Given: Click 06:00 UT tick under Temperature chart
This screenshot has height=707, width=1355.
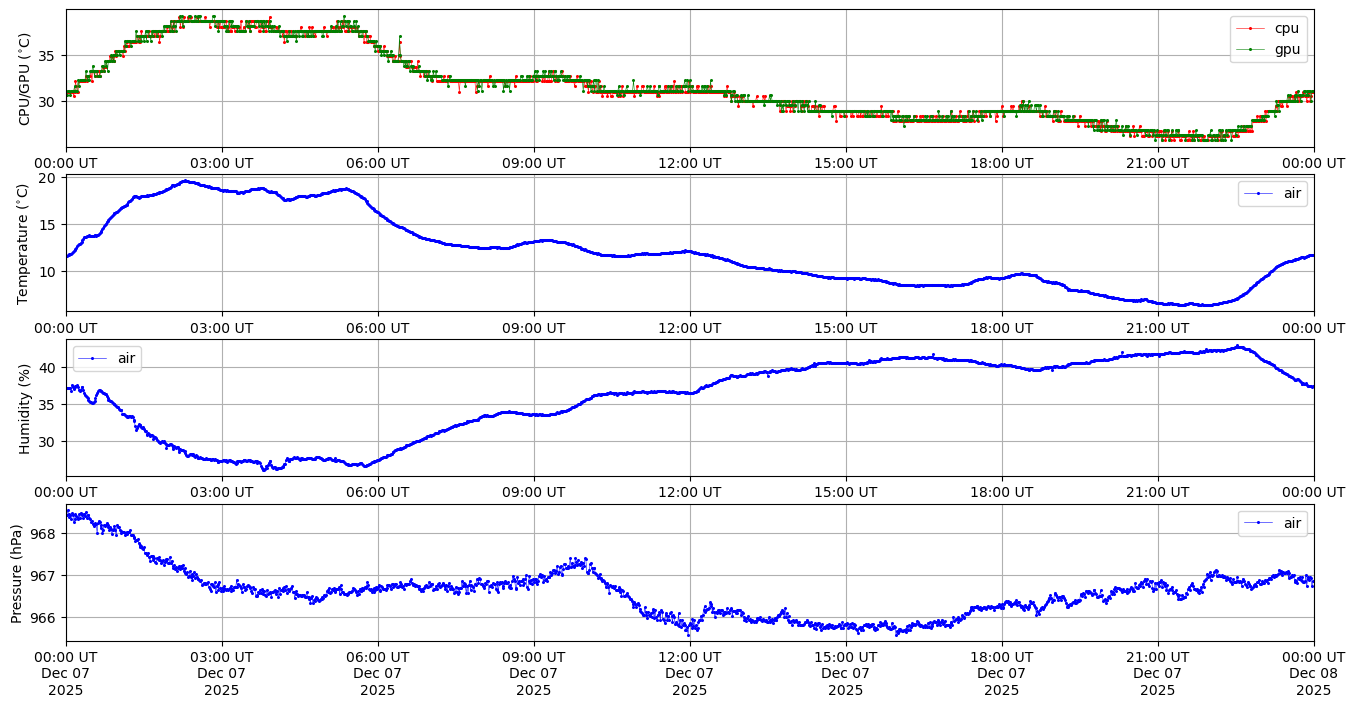Looking at the screenshot, I should click(377, 328).
